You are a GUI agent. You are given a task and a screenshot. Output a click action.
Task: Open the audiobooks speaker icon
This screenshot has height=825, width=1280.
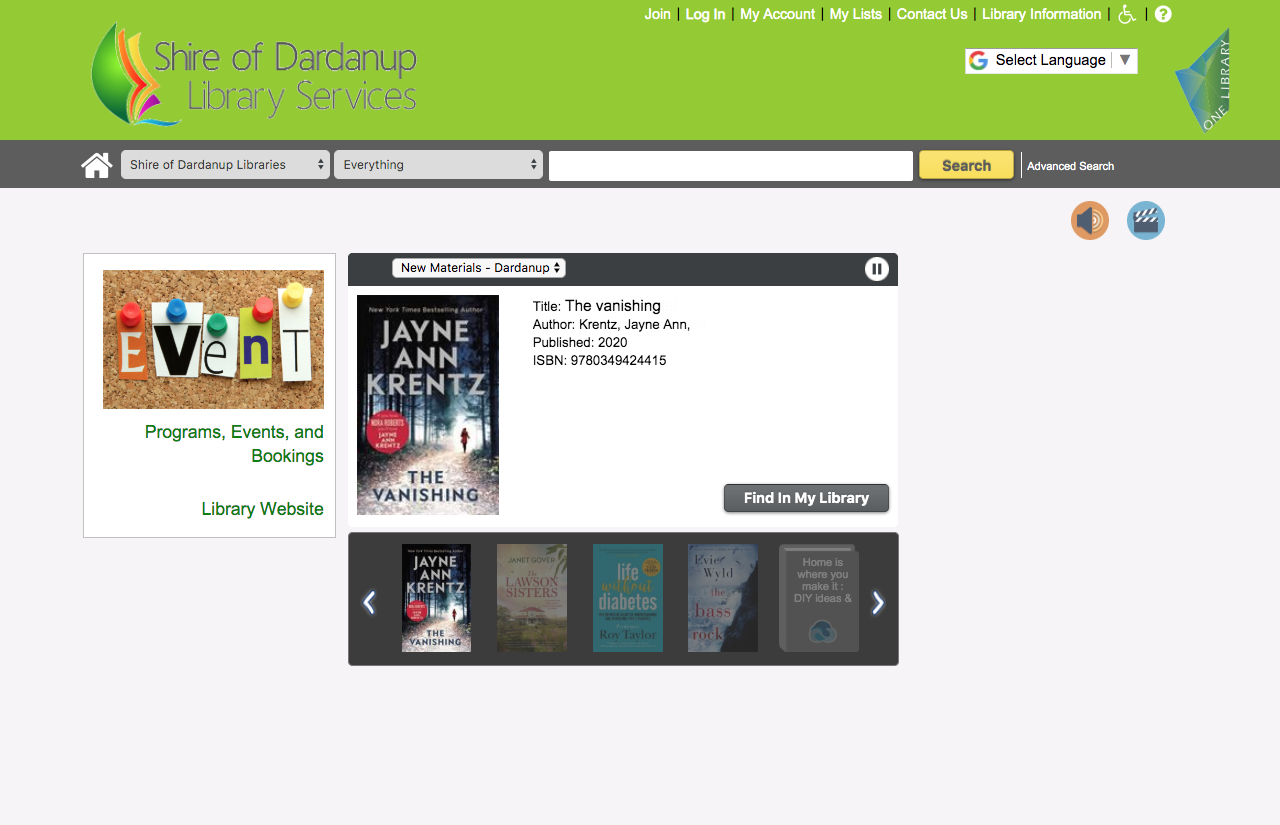click(1090, 221)
